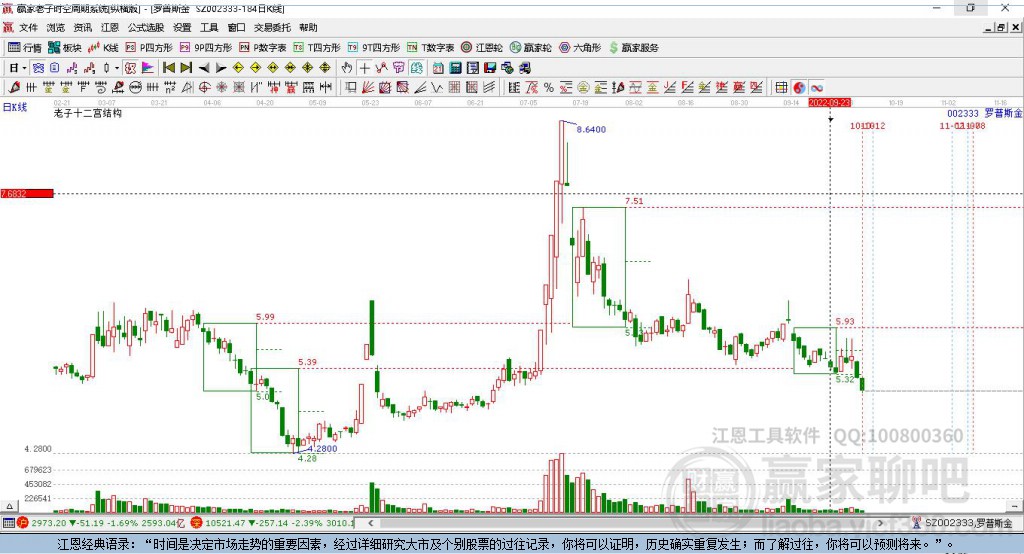The width and height of the screenshot is (1024, 554).
Task: Launch the calculator tool
Action: 455,68
